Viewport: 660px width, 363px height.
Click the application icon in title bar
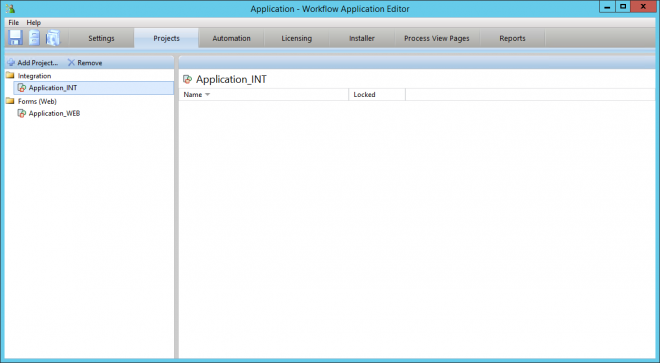pyautogui.click(x=11, y=8)
